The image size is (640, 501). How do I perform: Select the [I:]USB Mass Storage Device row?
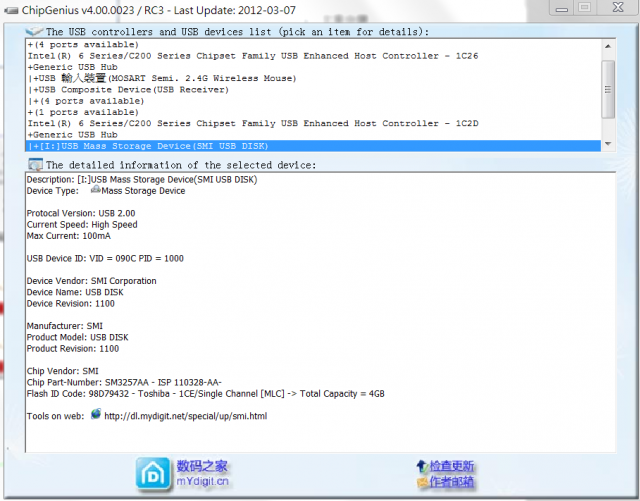tap(313, 146)
